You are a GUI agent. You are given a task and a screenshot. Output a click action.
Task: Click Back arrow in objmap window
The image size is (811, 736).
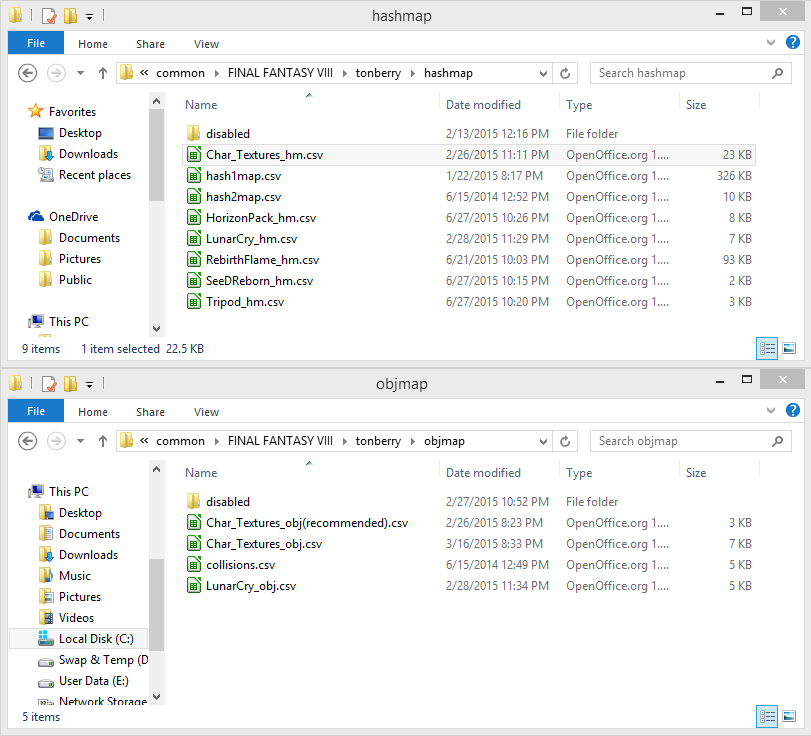tap(27, 441)
